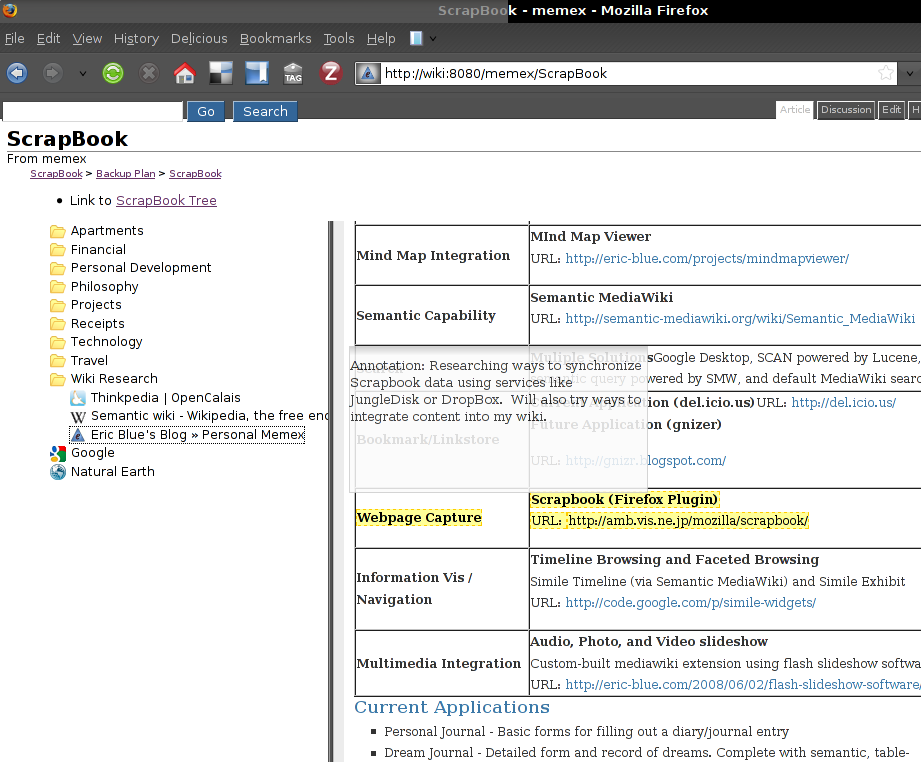Collapse the Wiki Research folder
This screenshot has width=921, height=762.
click(104, 379)
